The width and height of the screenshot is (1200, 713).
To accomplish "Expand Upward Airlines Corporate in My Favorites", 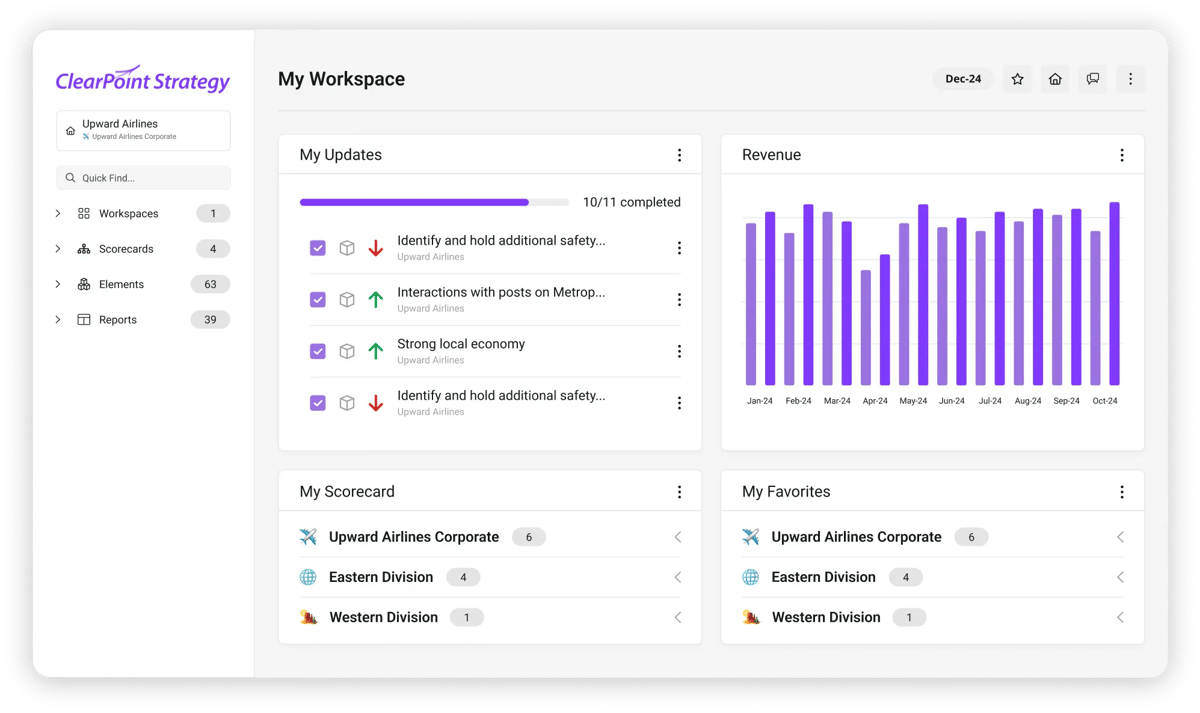I will pyautogui.click(x=1121, y=537).
